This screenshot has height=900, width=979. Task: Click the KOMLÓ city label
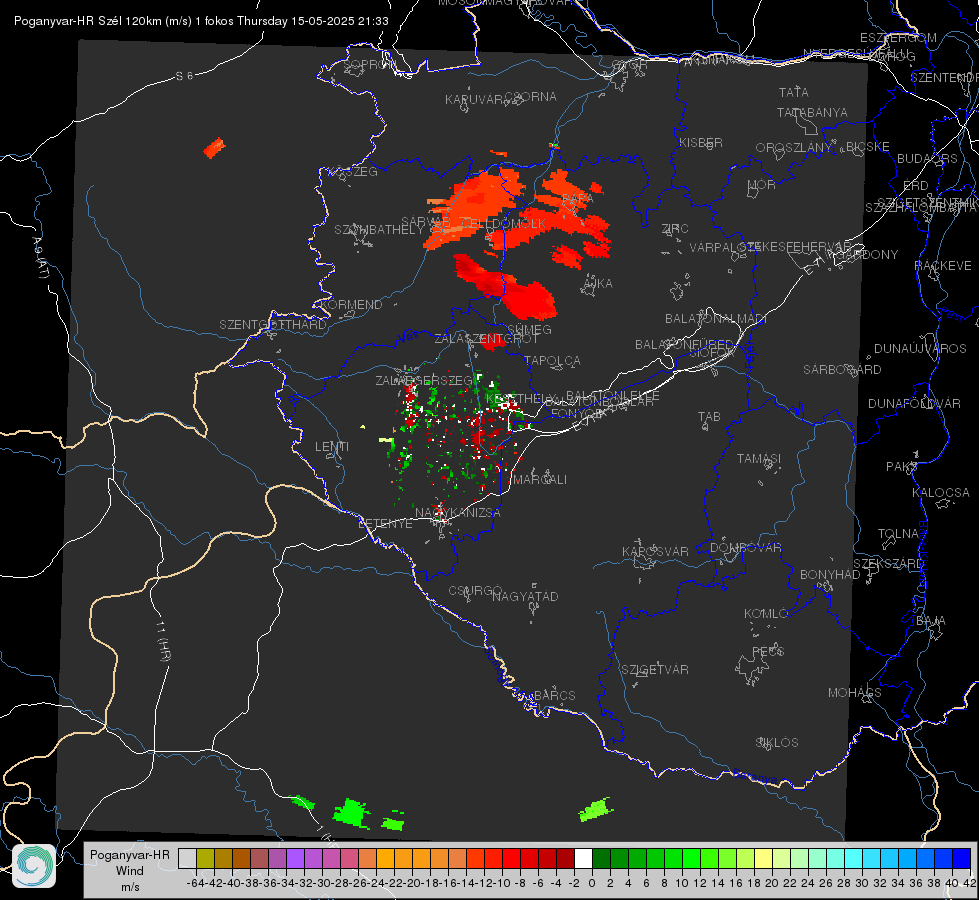[766, 614]
